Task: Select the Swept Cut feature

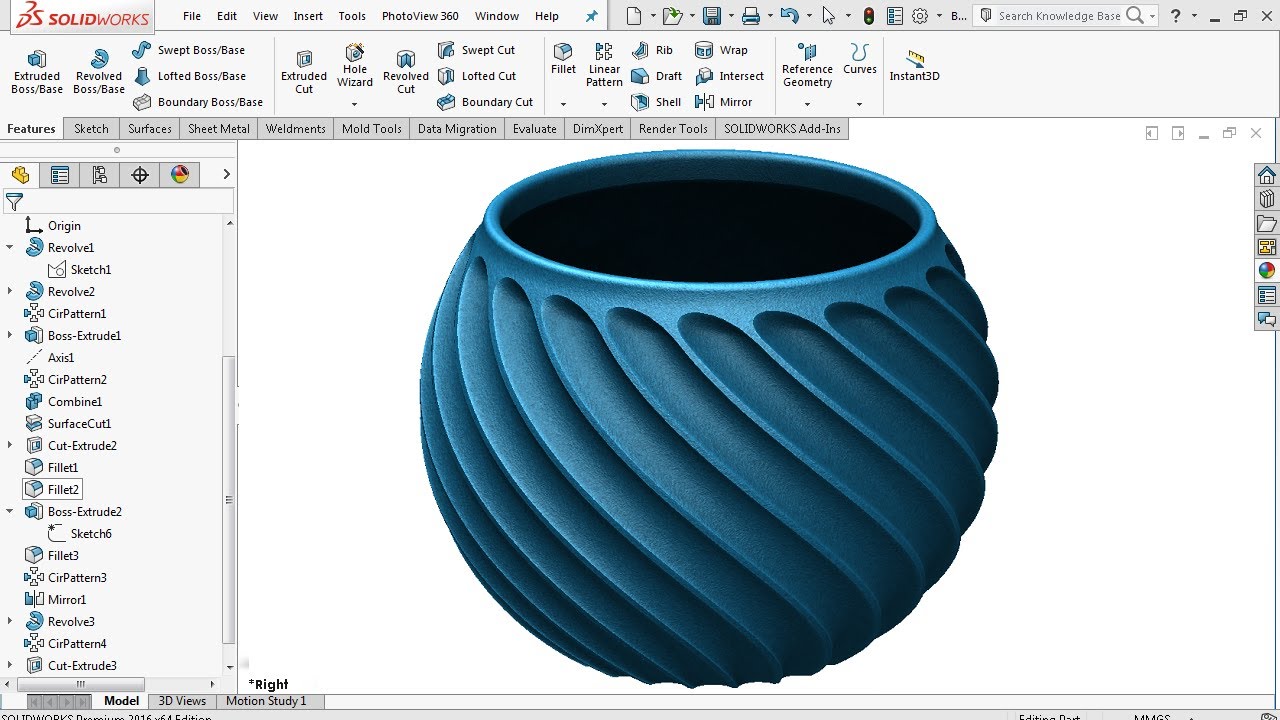Action: (477, 50)
